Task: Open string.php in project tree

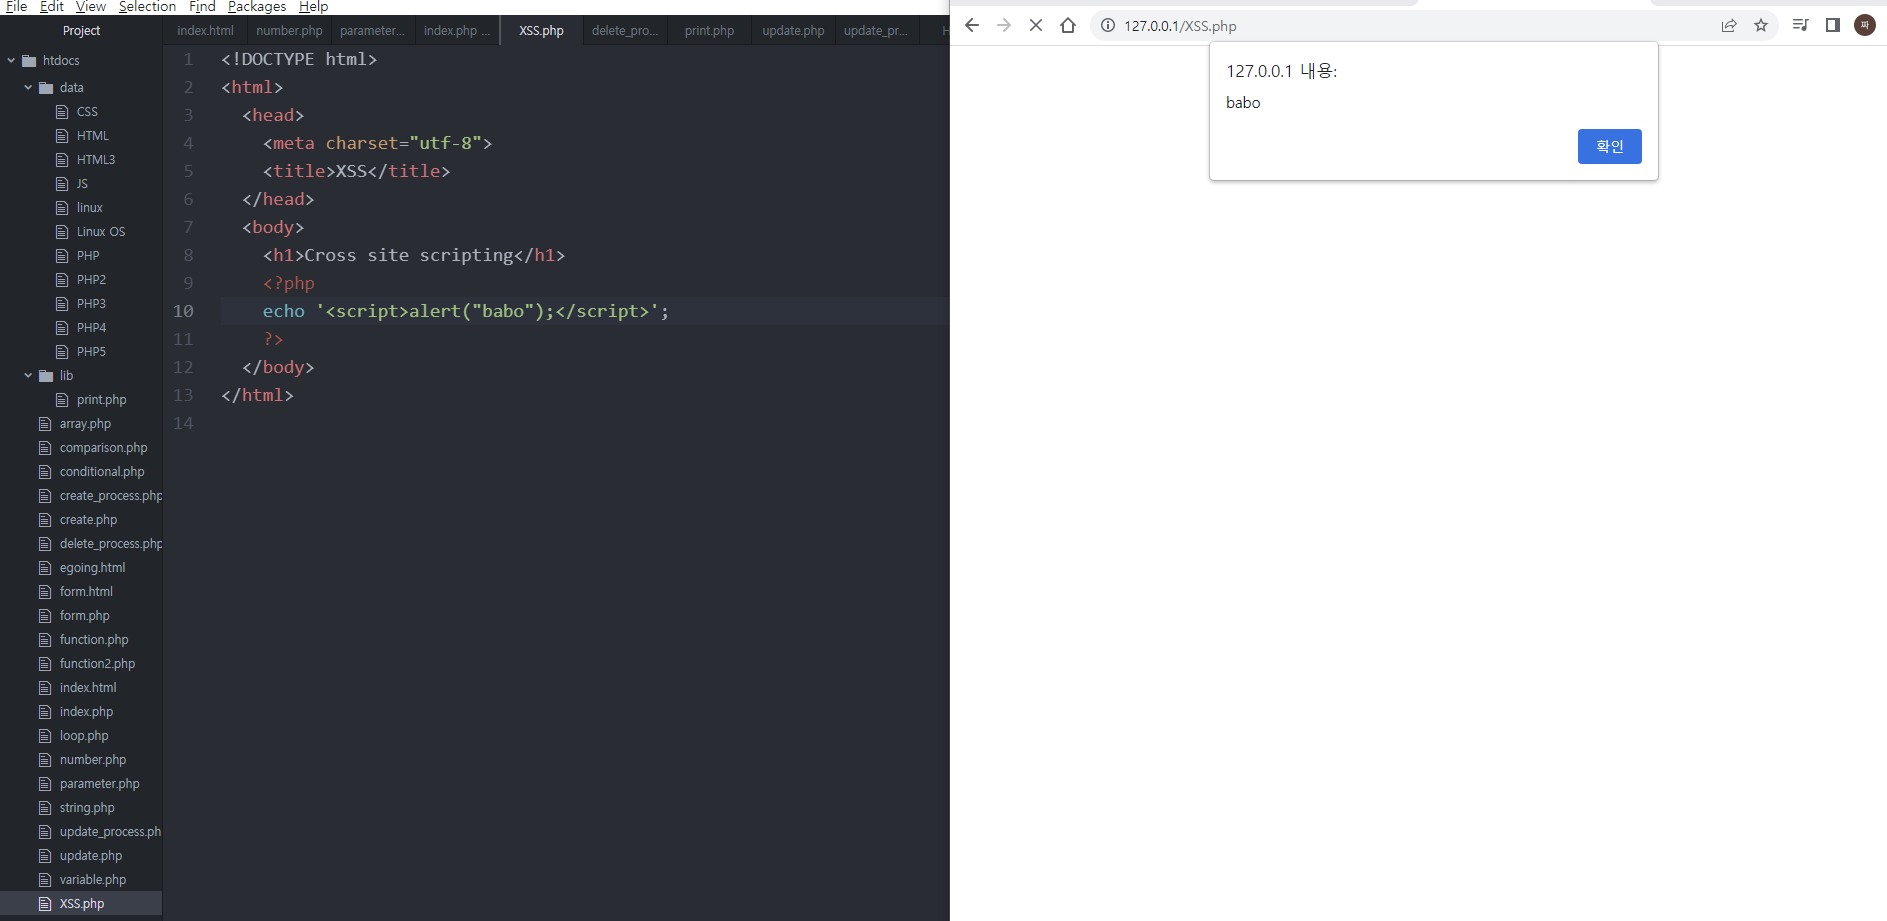Action: 87,808
